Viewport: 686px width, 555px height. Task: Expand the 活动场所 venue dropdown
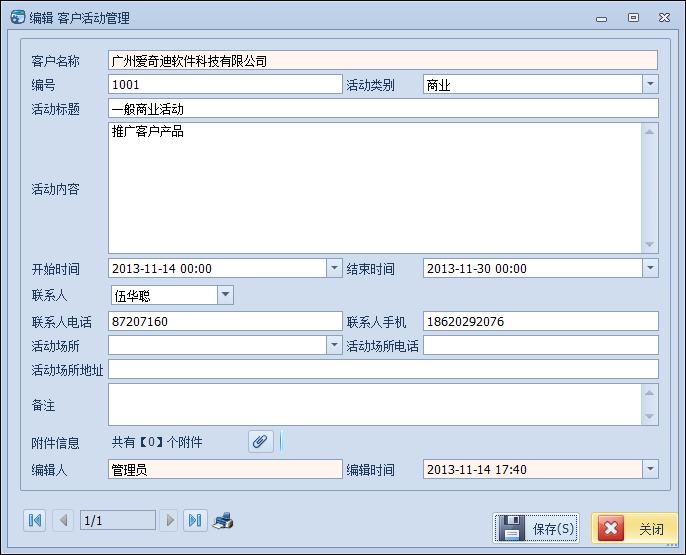[334, 345]
